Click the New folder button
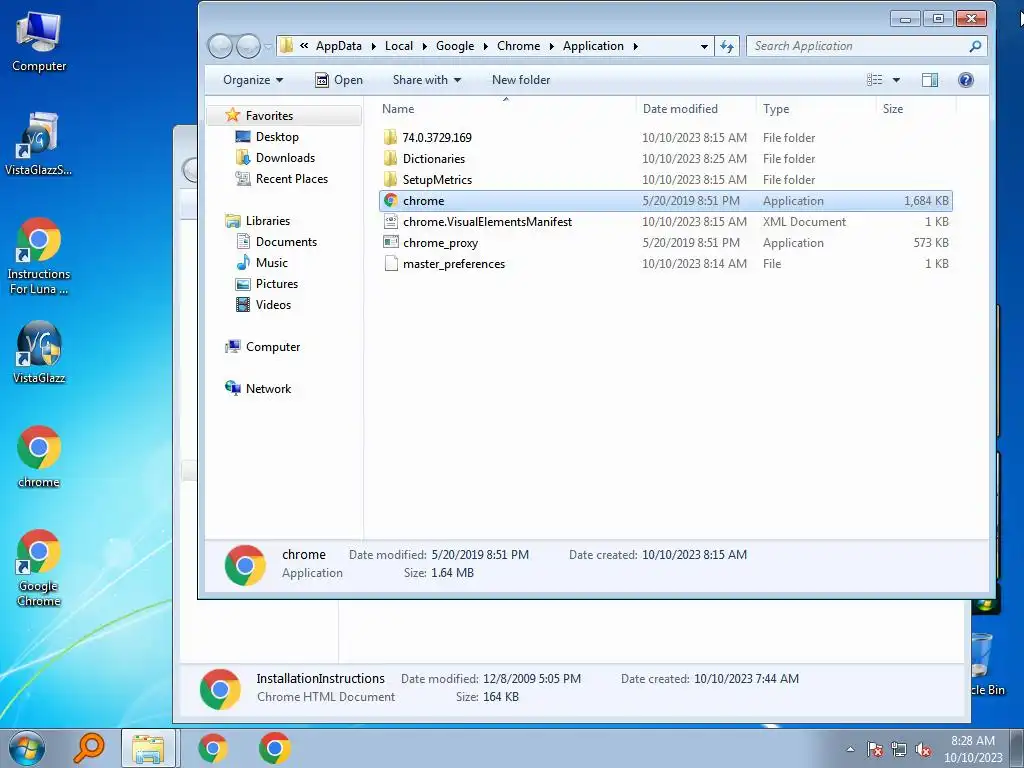The image size is (1024, 768). click(x=520, y=80)
